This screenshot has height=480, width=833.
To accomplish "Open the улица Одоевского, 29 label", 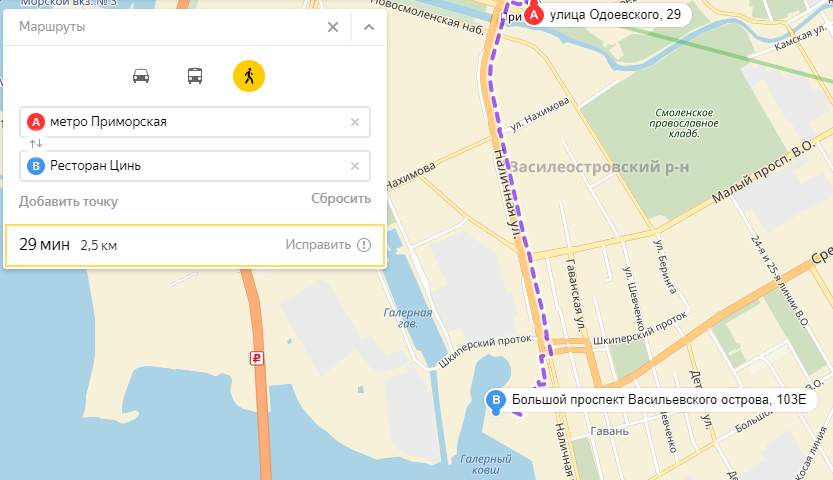I will tap(615, 15).
